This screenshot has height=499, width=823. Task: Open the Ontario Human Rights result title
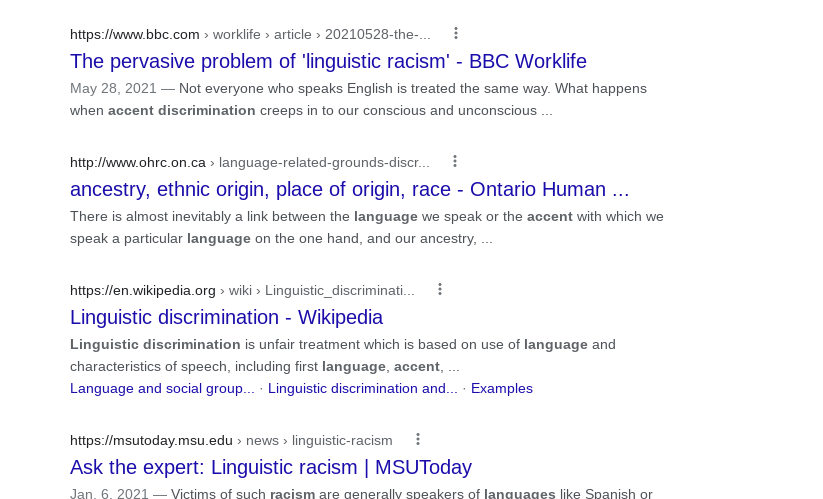[x=349, y=189]
